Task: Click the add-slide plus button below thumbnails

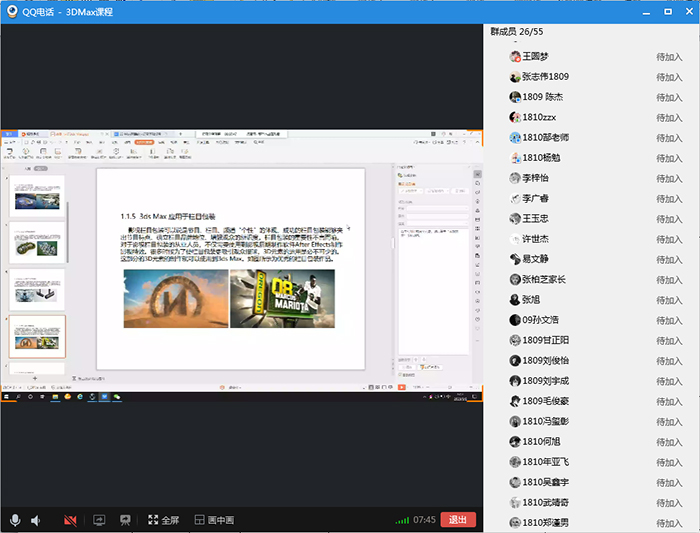Action: pyautogui.click(x=35, y=378)
